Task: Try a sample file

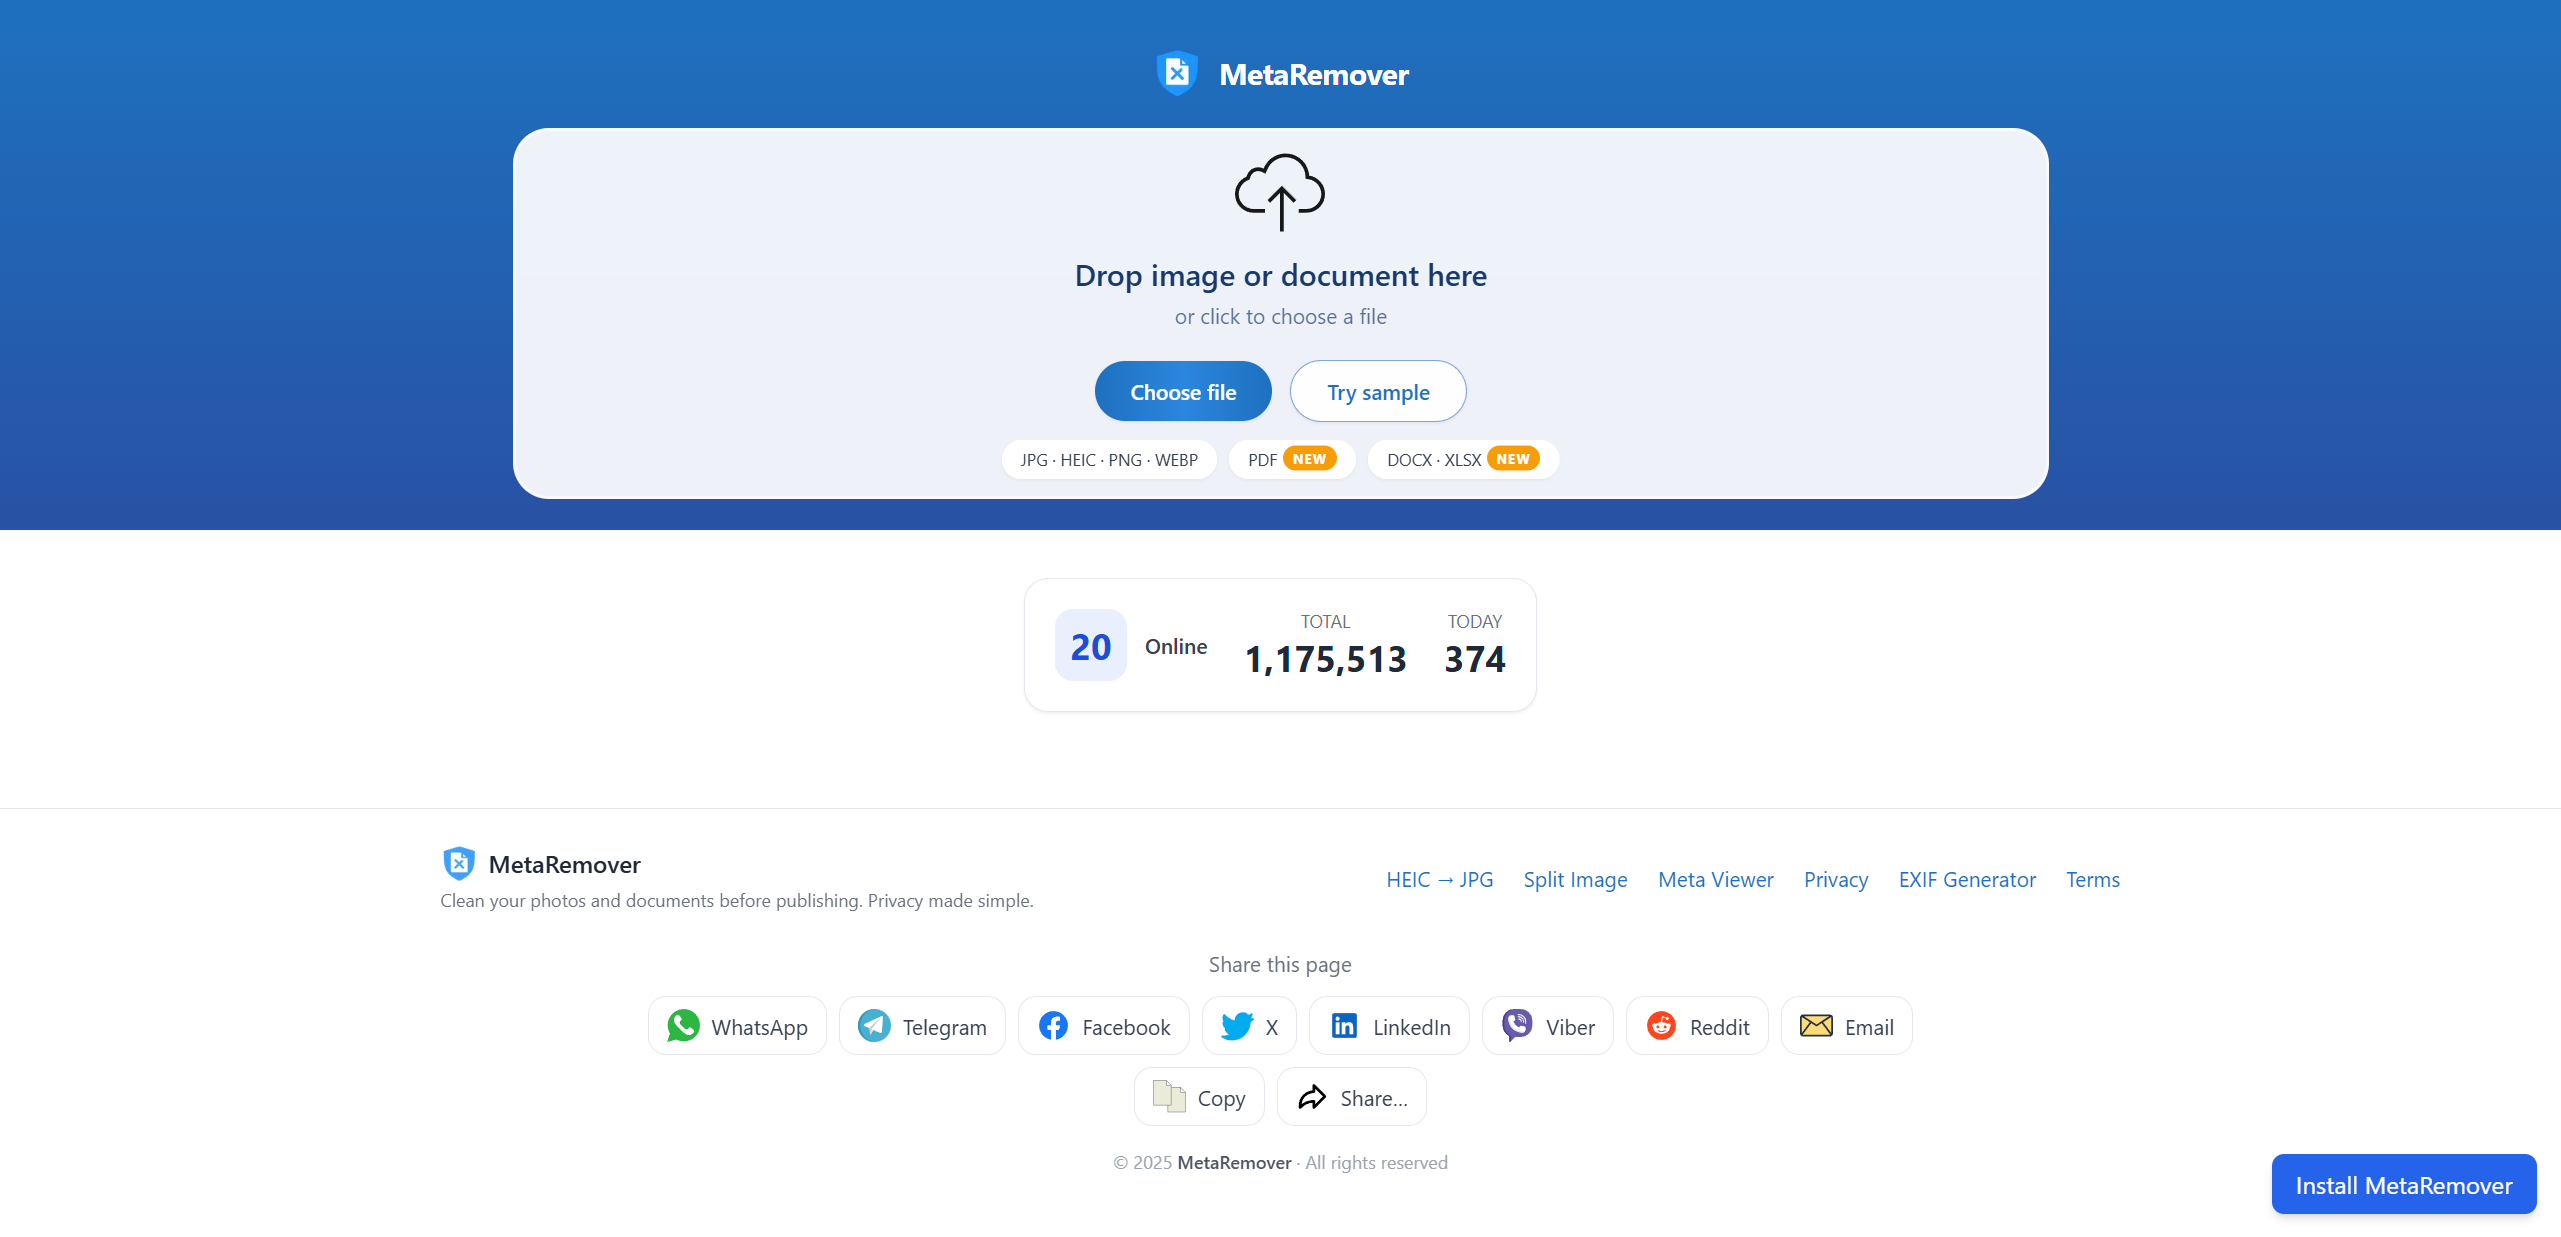Action: (x=1377, y=391)
